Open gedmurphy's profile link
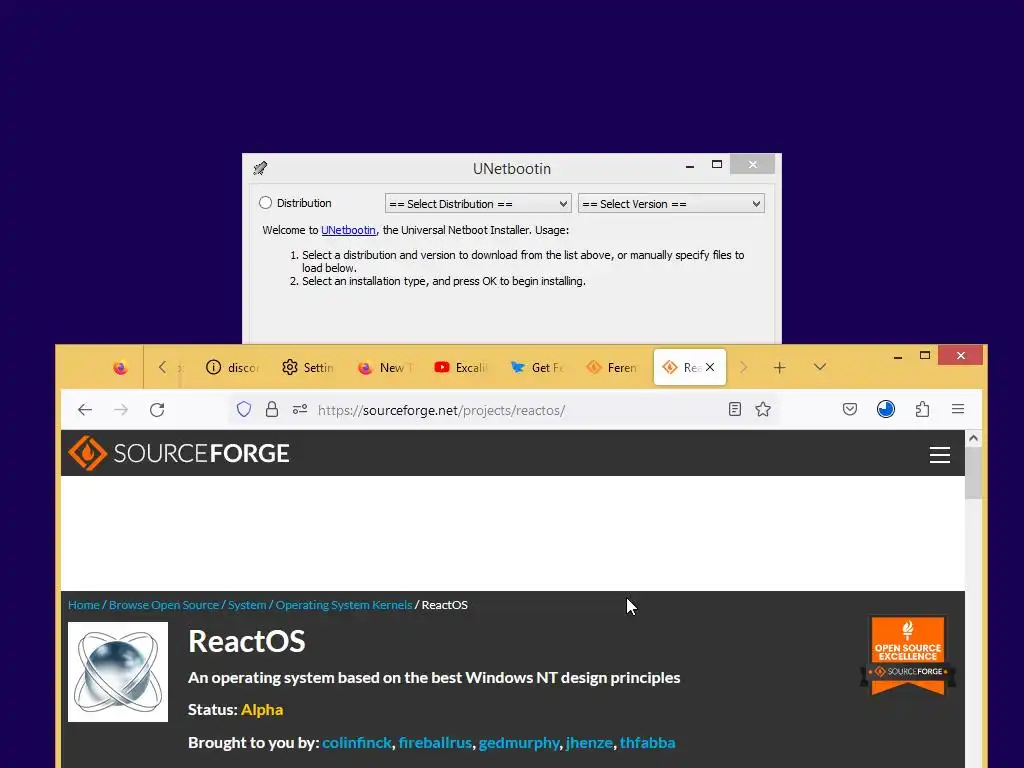 pos(519,743)
